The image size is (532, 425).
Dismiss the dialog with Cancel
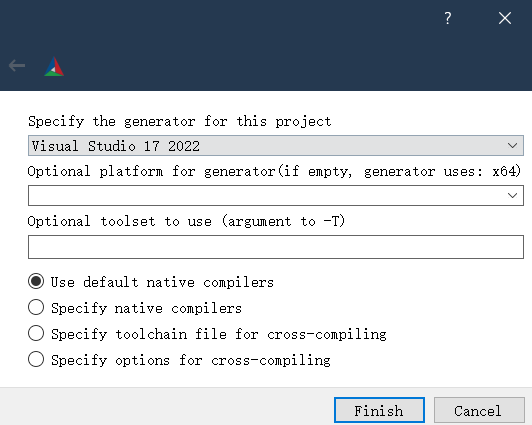(479, 410)
